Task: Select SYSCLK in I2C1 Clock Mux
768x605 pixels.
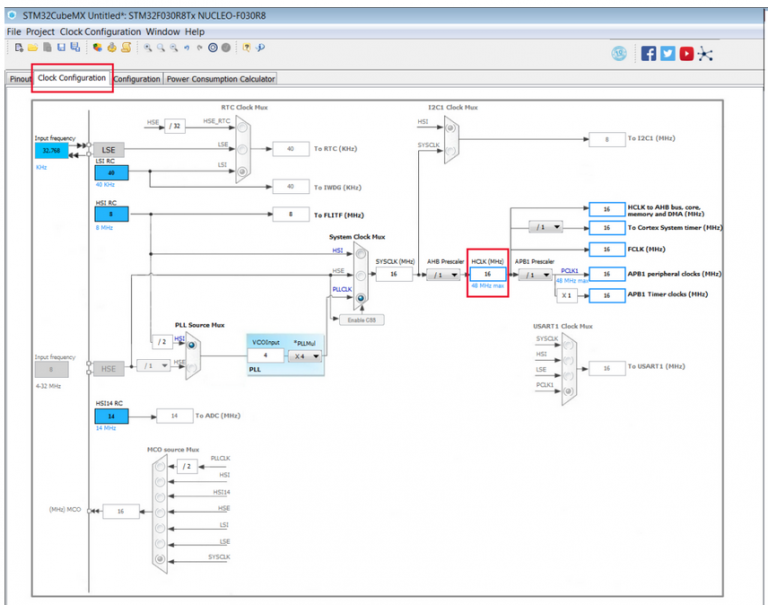Action: click(451, 151)
